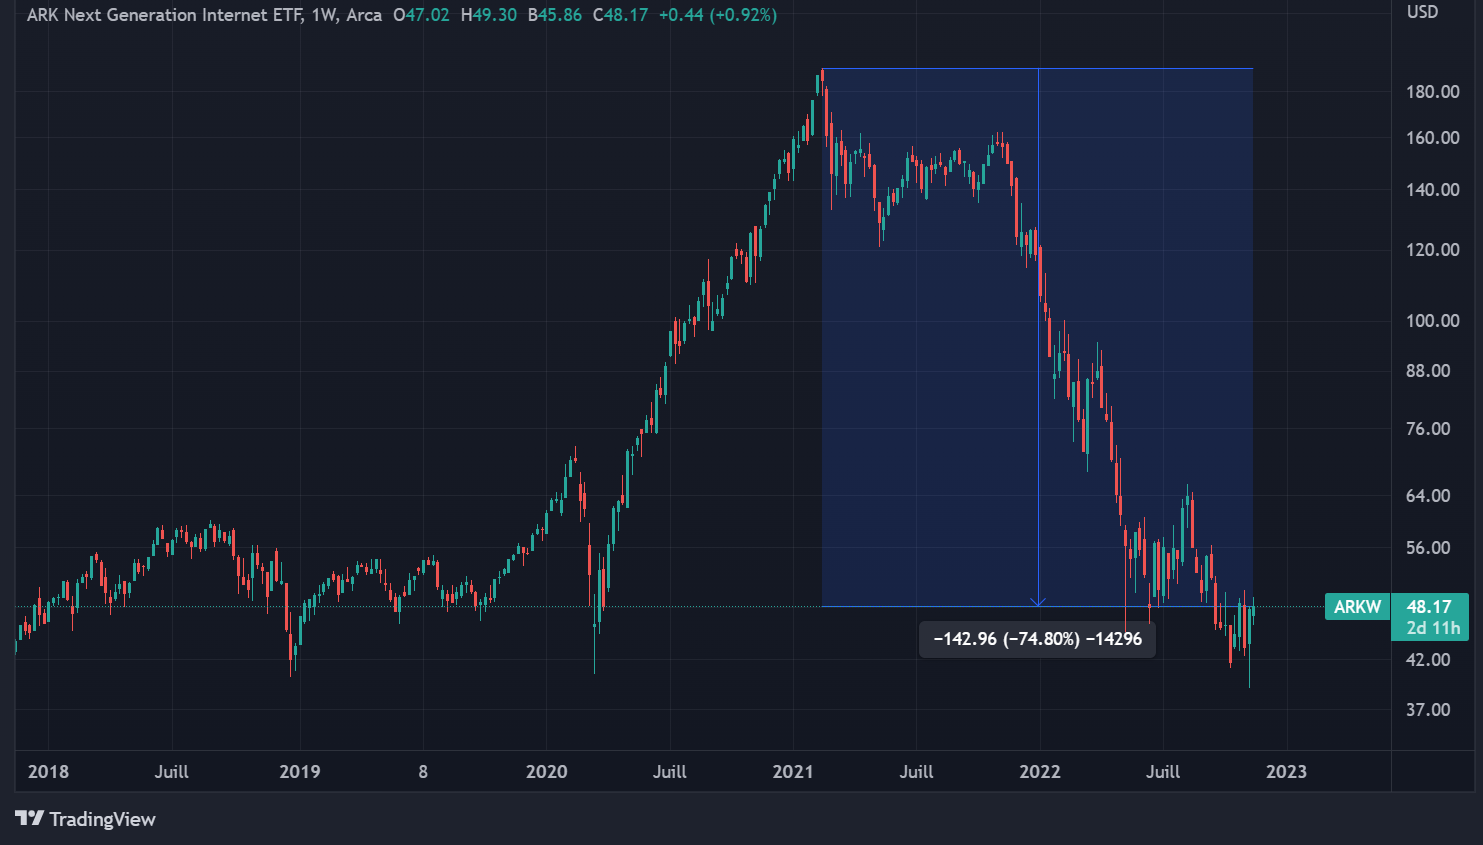The image size is (1483, 845).
Task: Click the downward arrowhead of the measure tool
Action: pos(1038,601)
